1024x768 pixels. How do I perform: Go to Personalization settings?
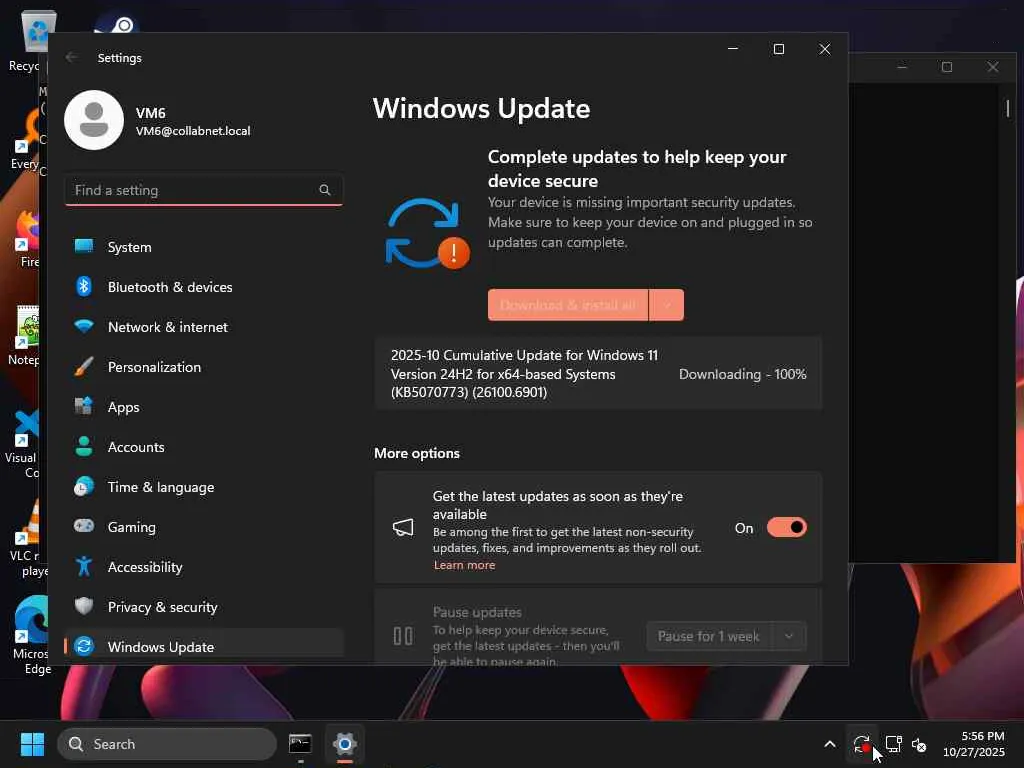204,366
